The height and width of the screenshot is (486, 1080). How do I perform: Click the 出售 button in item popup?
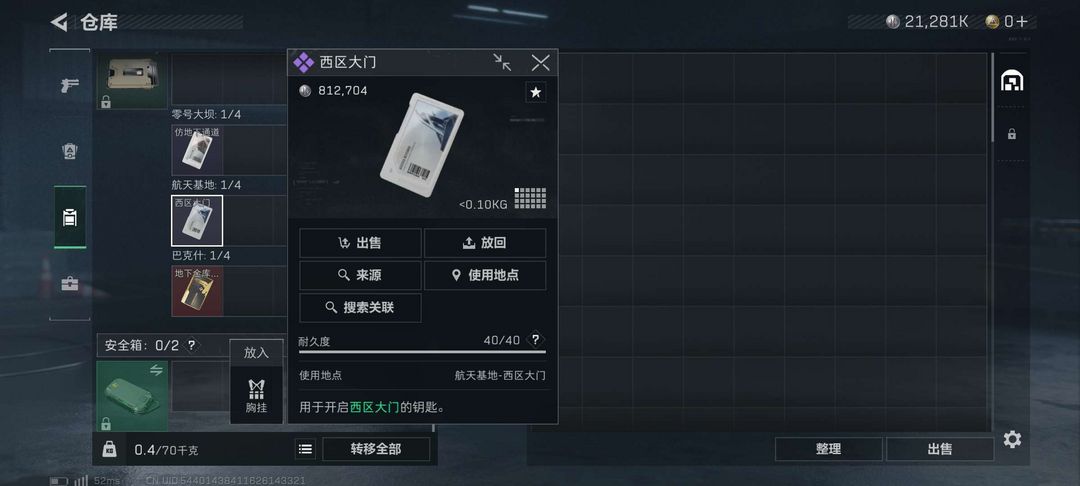[x=360, y=243]
